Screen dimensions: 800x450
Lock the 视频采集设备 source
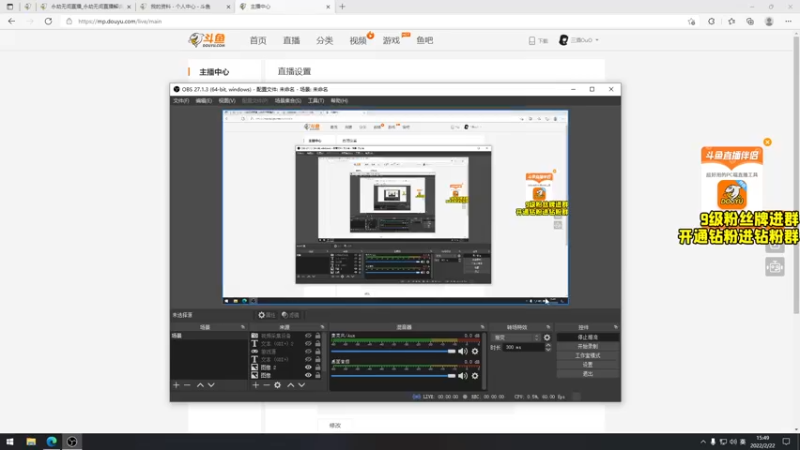(x=318, y=336)
